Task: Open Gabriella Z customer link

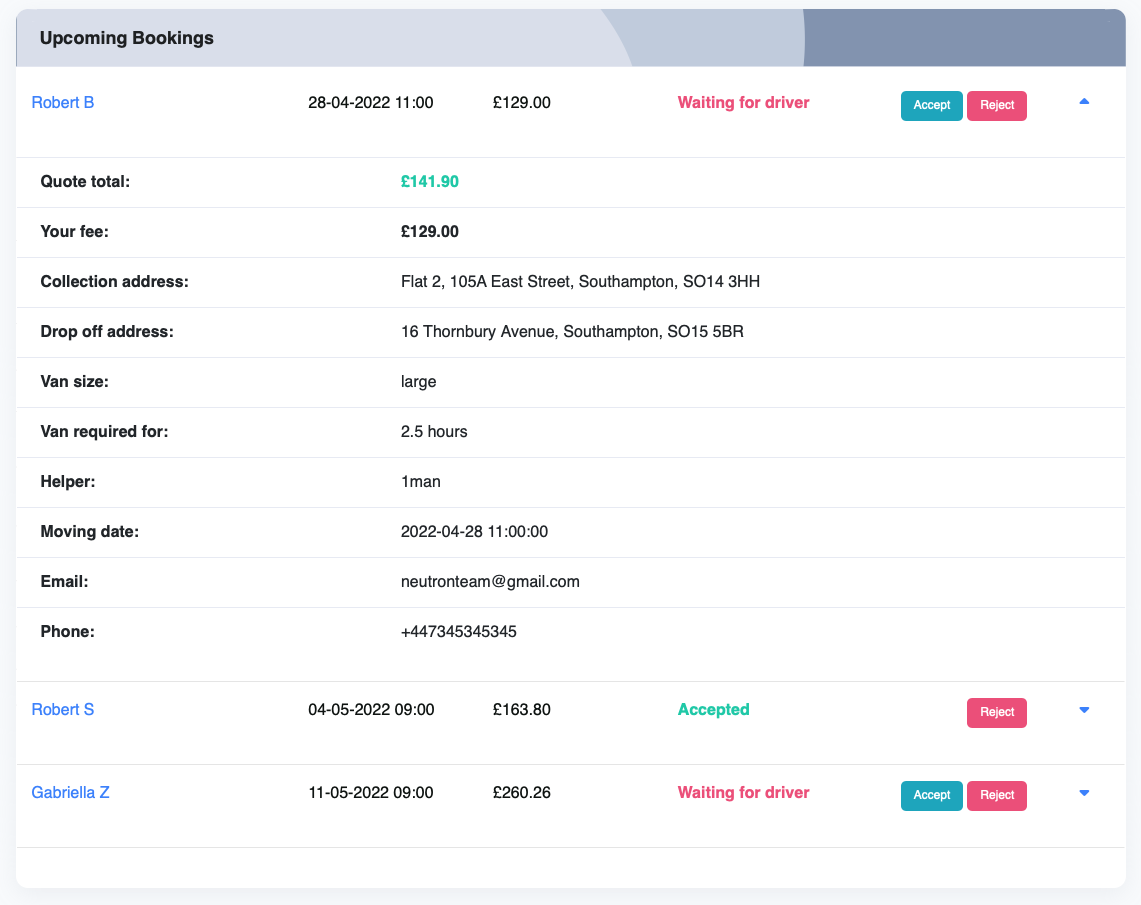Action: (x=70, y=793)
